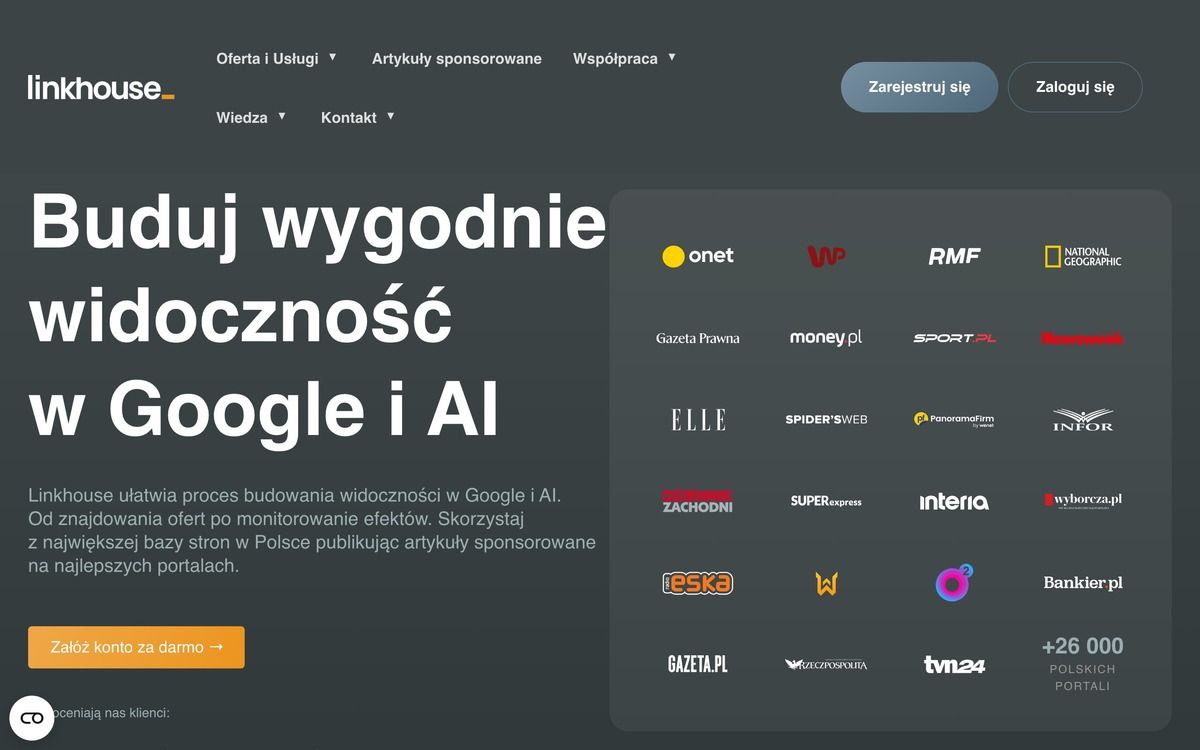Expand the Oferta i Usługi dropdown

277,58
